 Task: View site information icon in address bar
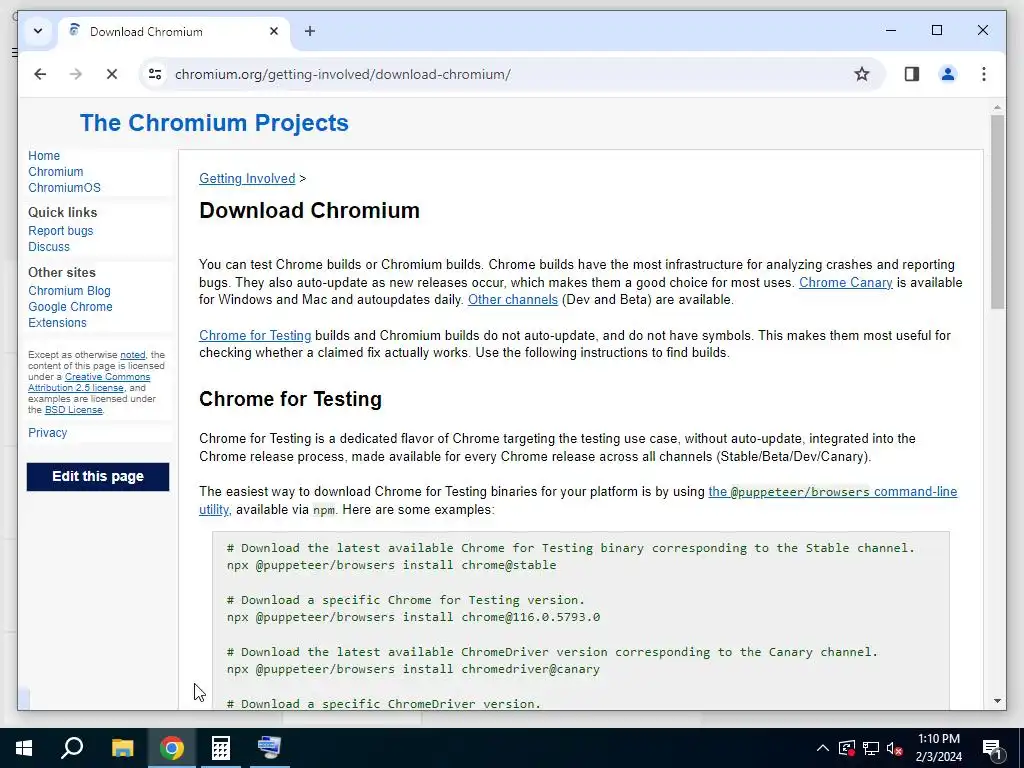click(155, 74)
